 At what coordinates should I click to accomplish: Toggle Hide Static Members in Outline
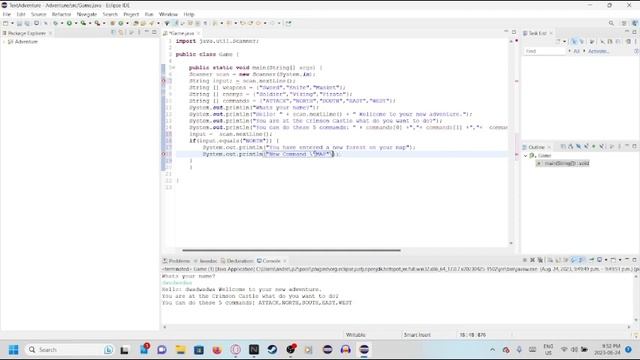pos(586,147)
